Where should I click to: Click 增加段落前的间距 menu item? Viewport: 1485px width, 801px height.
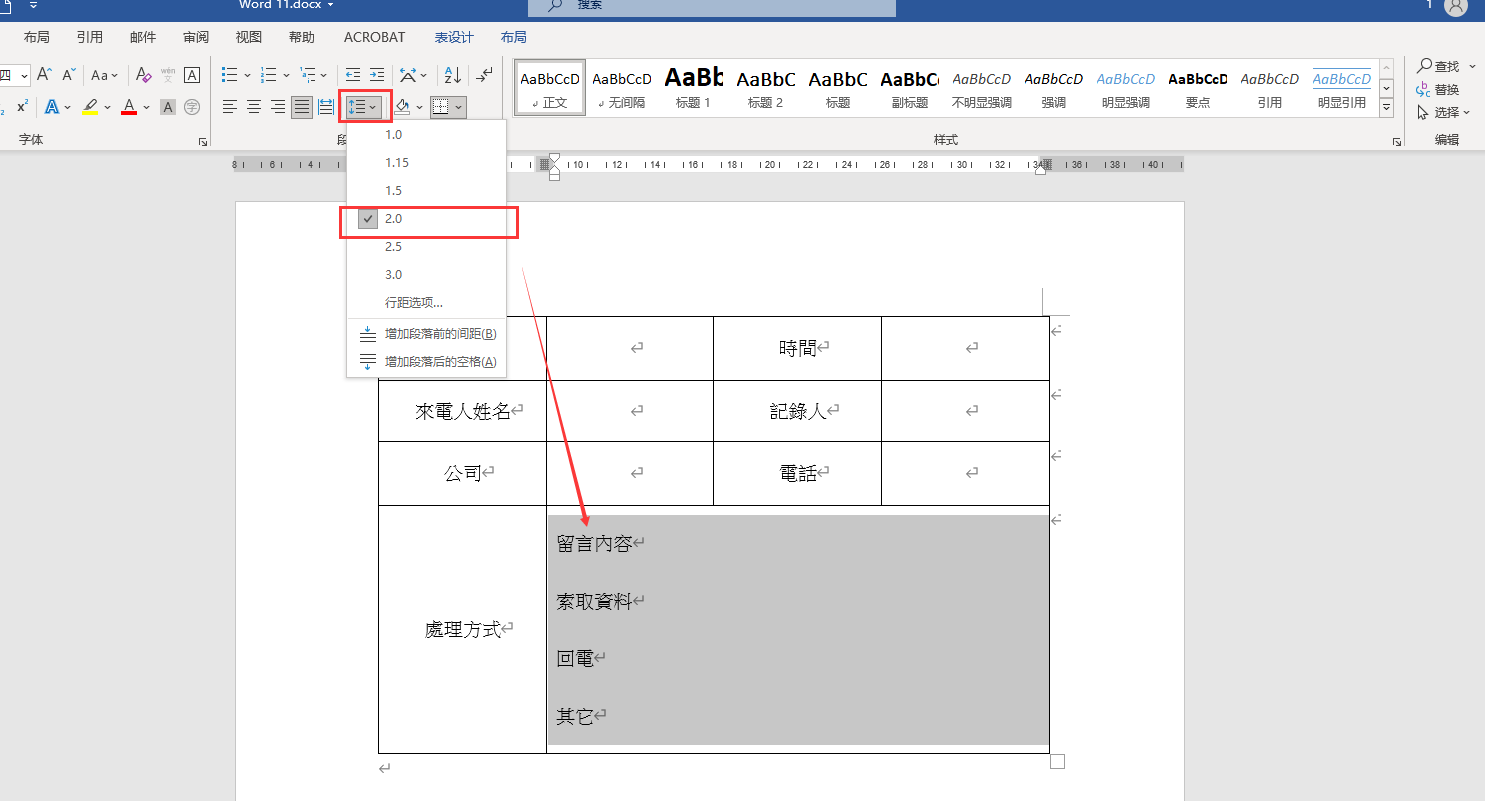[x=427, y=334]
